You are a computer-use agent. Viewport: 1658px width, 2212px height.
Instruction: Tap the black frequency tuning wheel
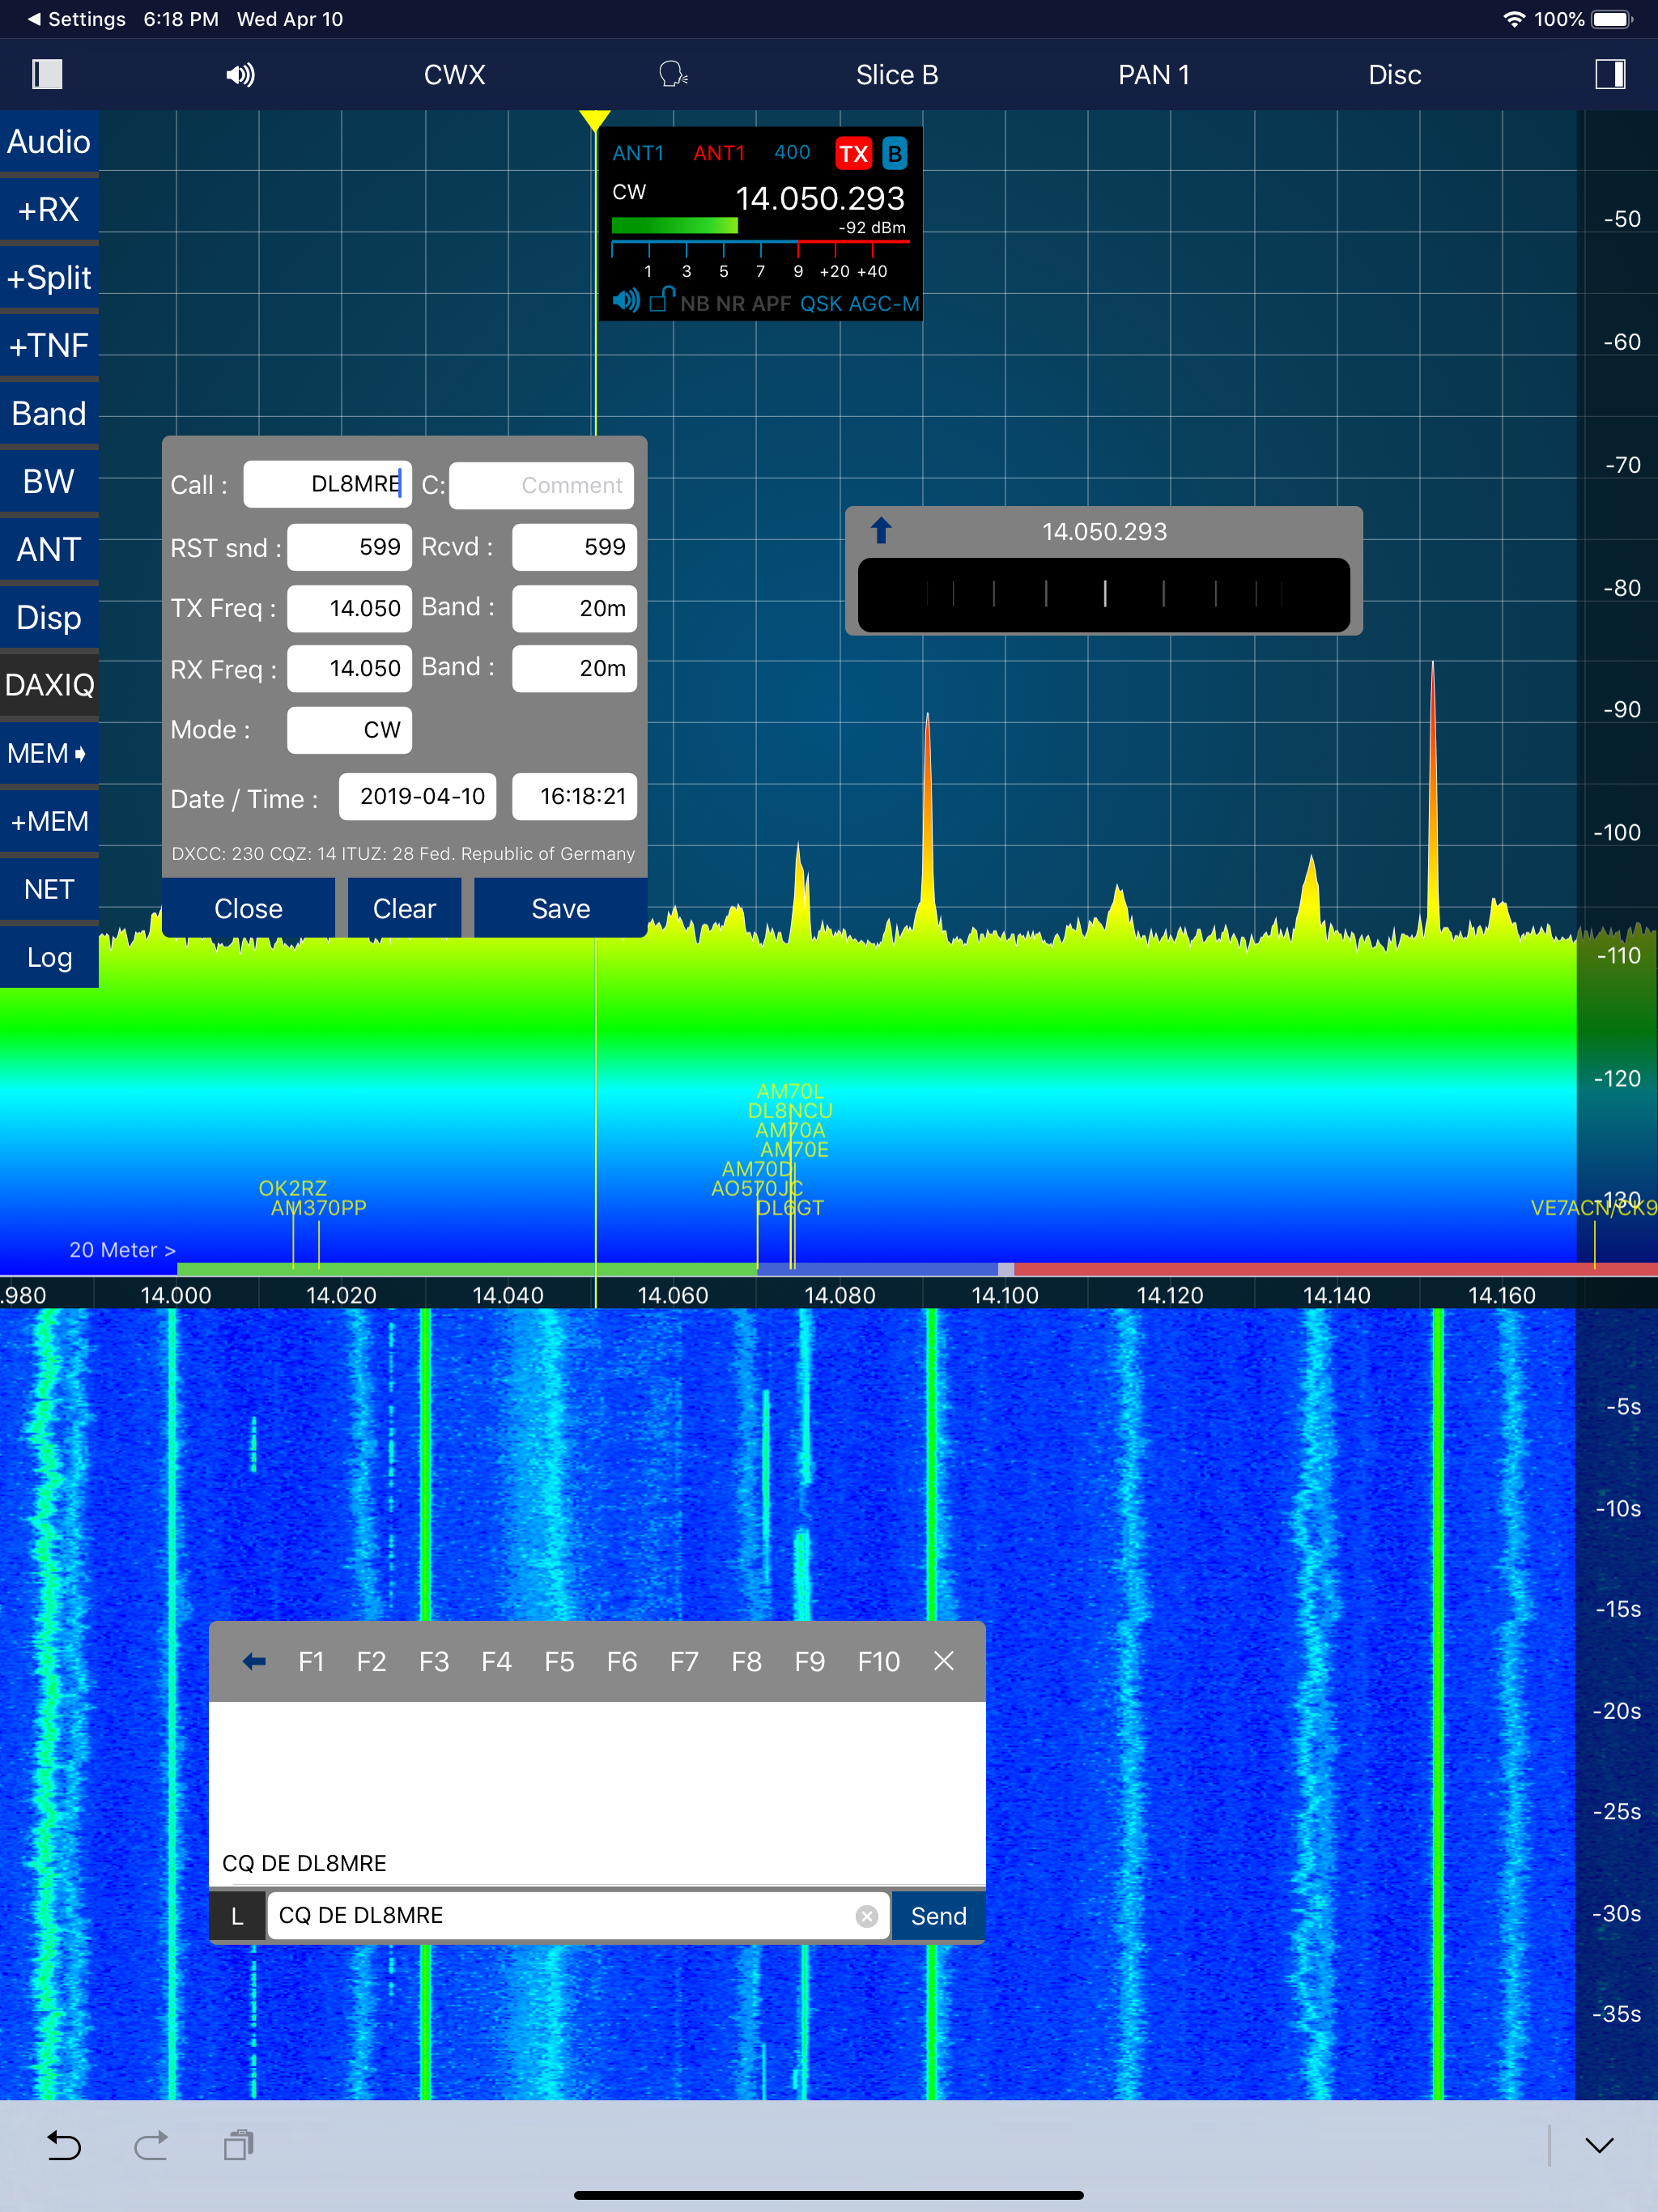[x=1104, y=594]
